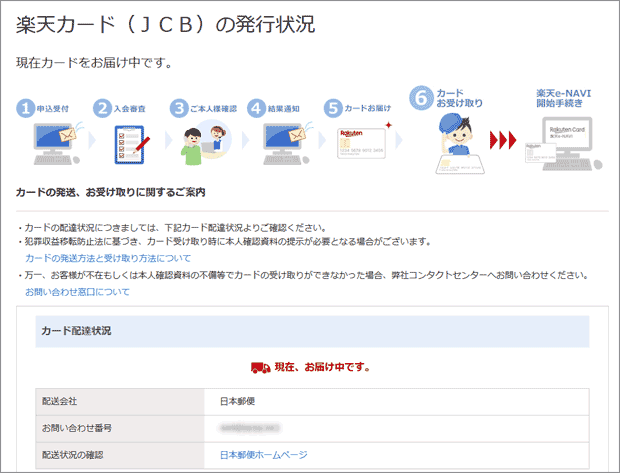The height and width of the screenshot is (473, 620).
Task: Click the カード配達状況 section header
Action: [312, 331]
